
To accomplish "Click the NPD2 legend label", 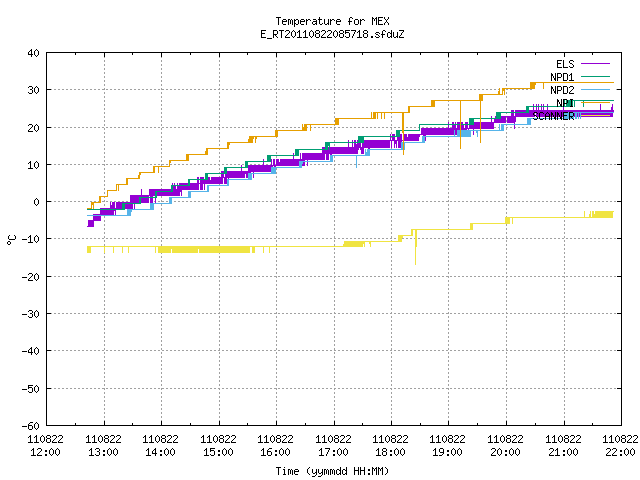I will click(562, 90).
